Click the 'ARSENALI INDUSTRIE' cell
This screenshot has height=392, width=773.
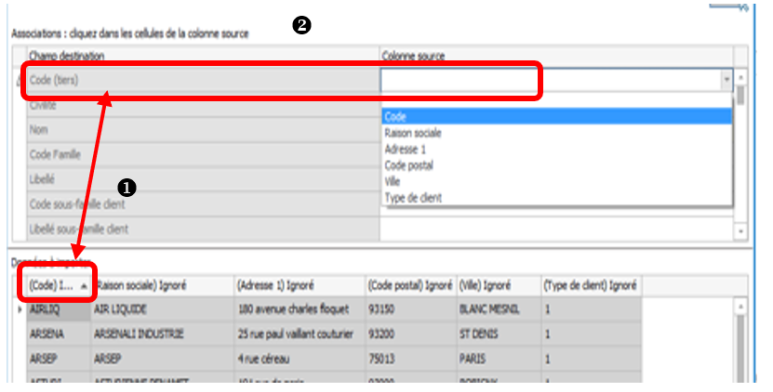[163, 334]
